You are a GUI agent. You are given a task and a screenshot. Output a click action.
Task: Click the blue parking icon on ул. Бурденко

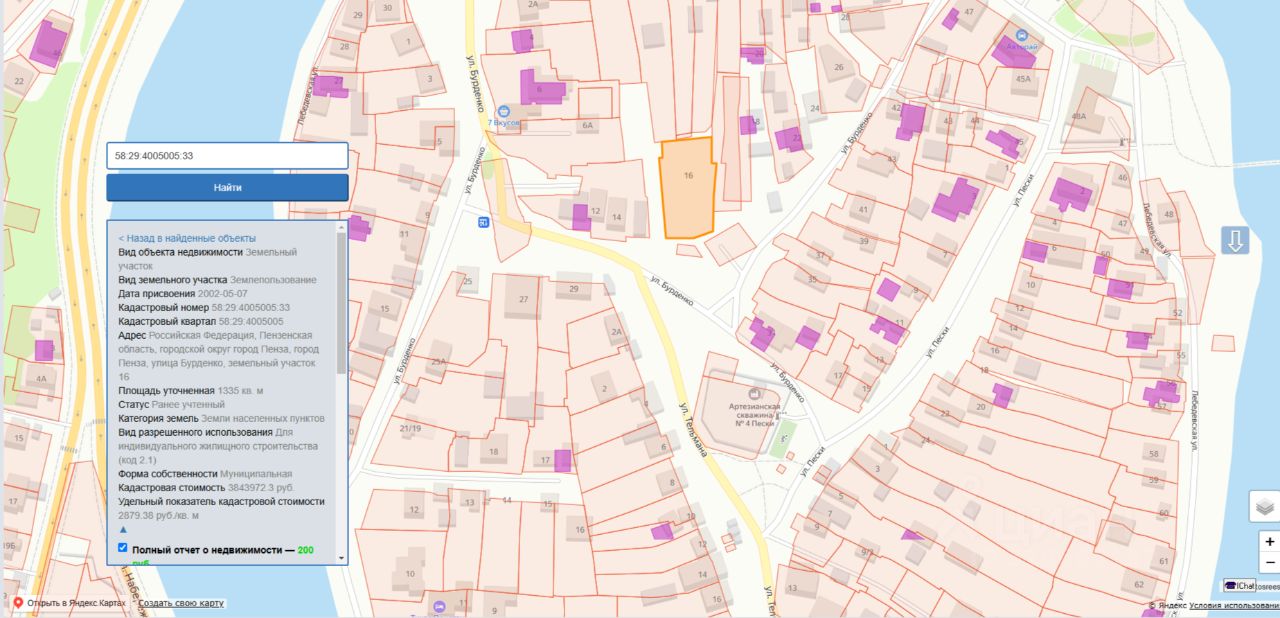[x=484, y=221]
